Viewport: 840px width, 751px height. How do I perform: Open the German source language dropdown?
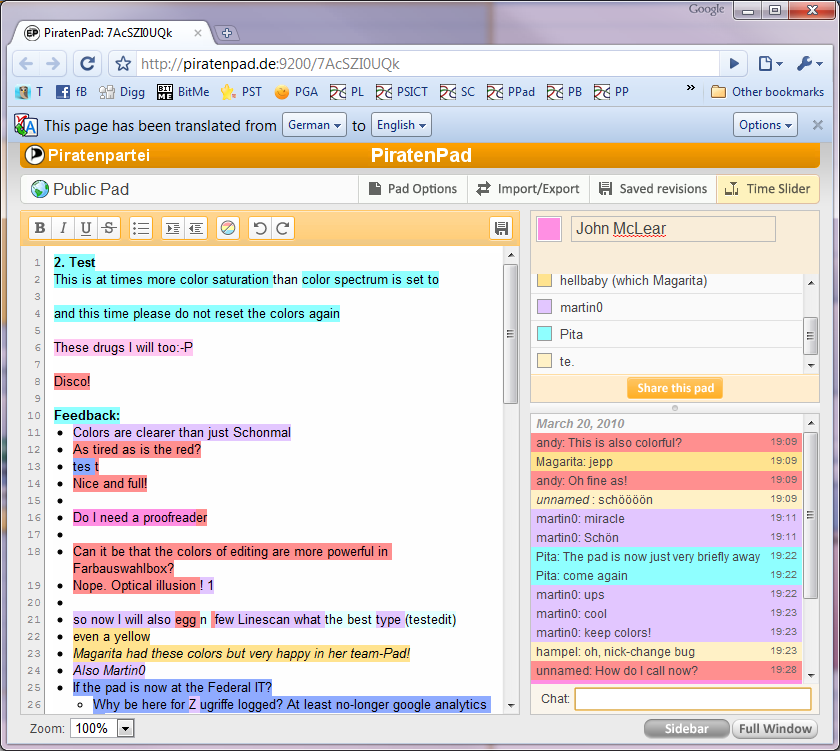[314, 125]
